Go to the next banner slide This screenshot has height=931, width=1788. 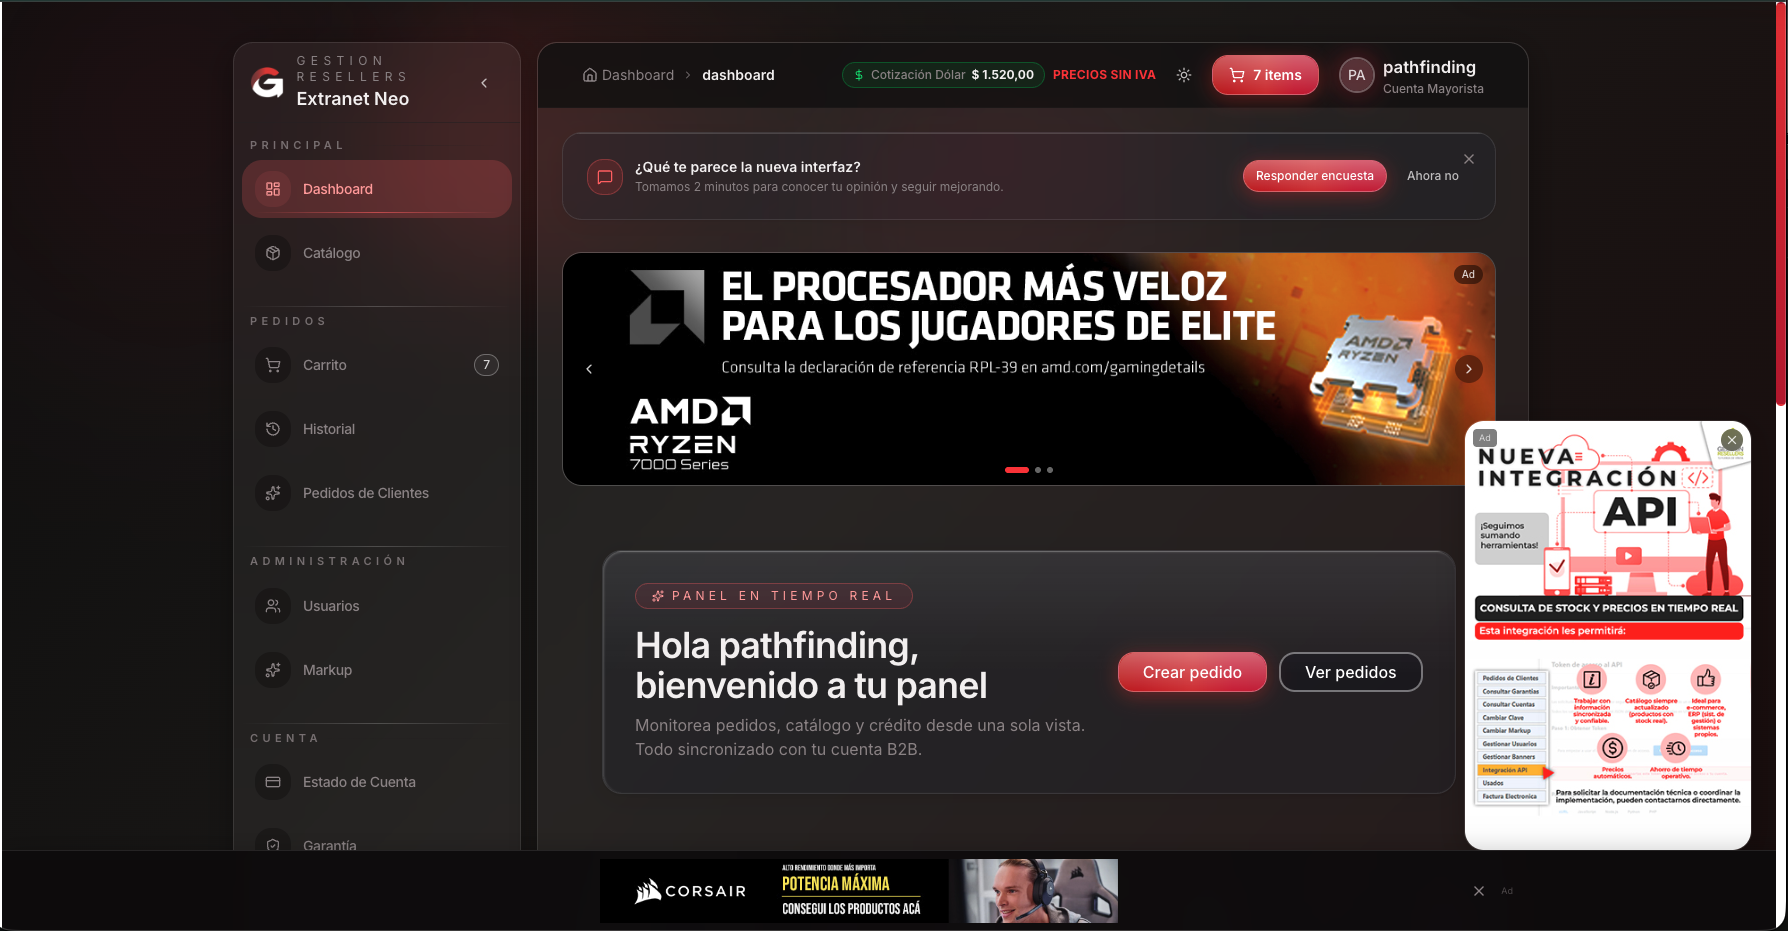[x=1468, y=369]
